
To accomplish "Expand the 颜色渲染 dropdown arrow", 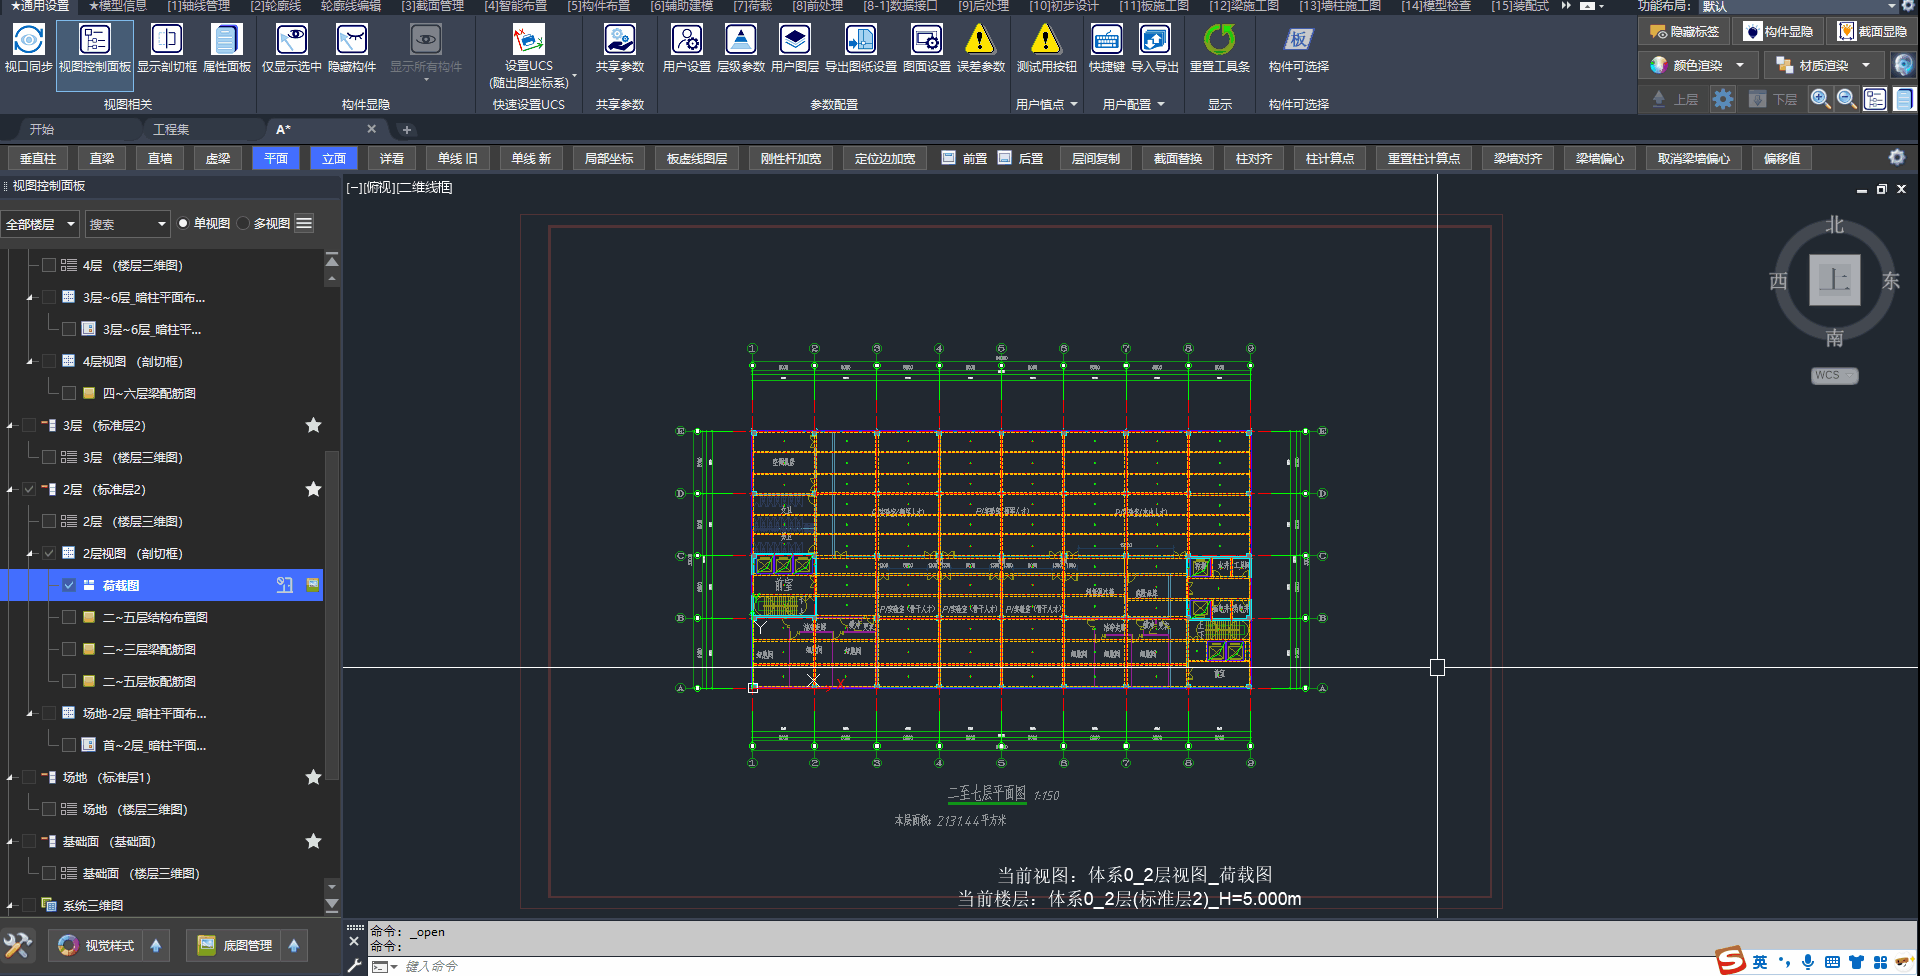I will [x=1740, y=66].
